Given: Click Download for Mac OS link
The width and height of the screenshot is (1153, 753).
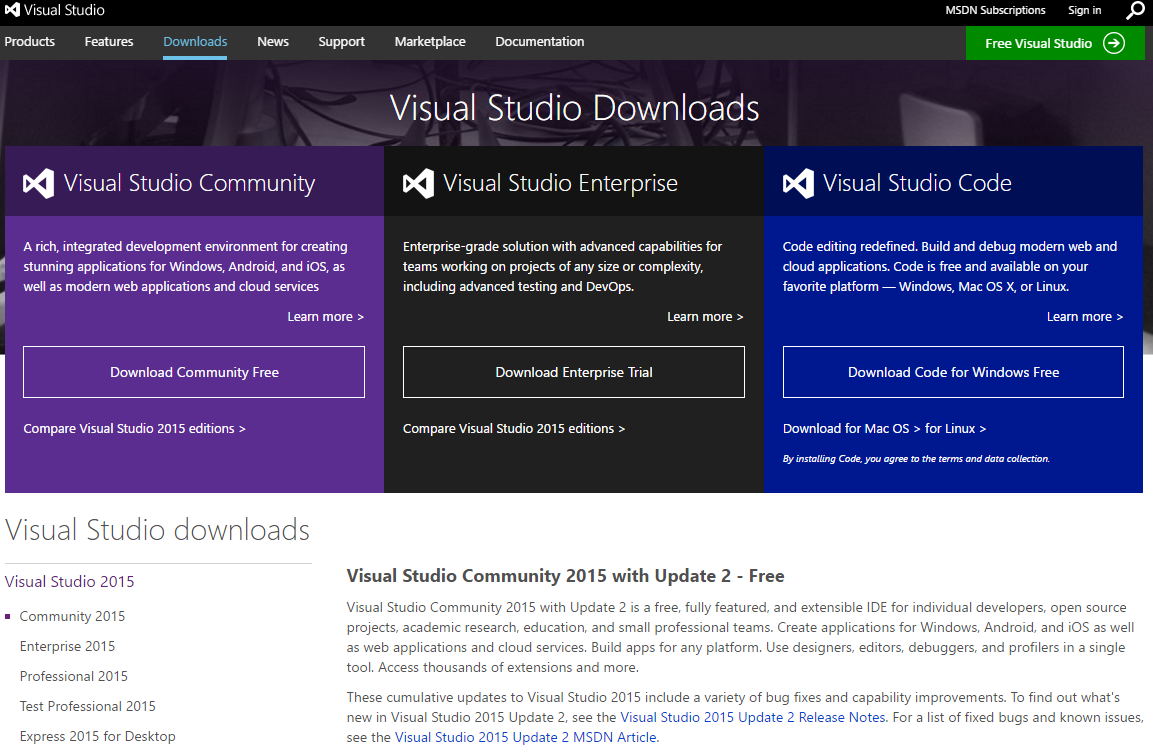Looking at the screenshot, I should (852, 429).
